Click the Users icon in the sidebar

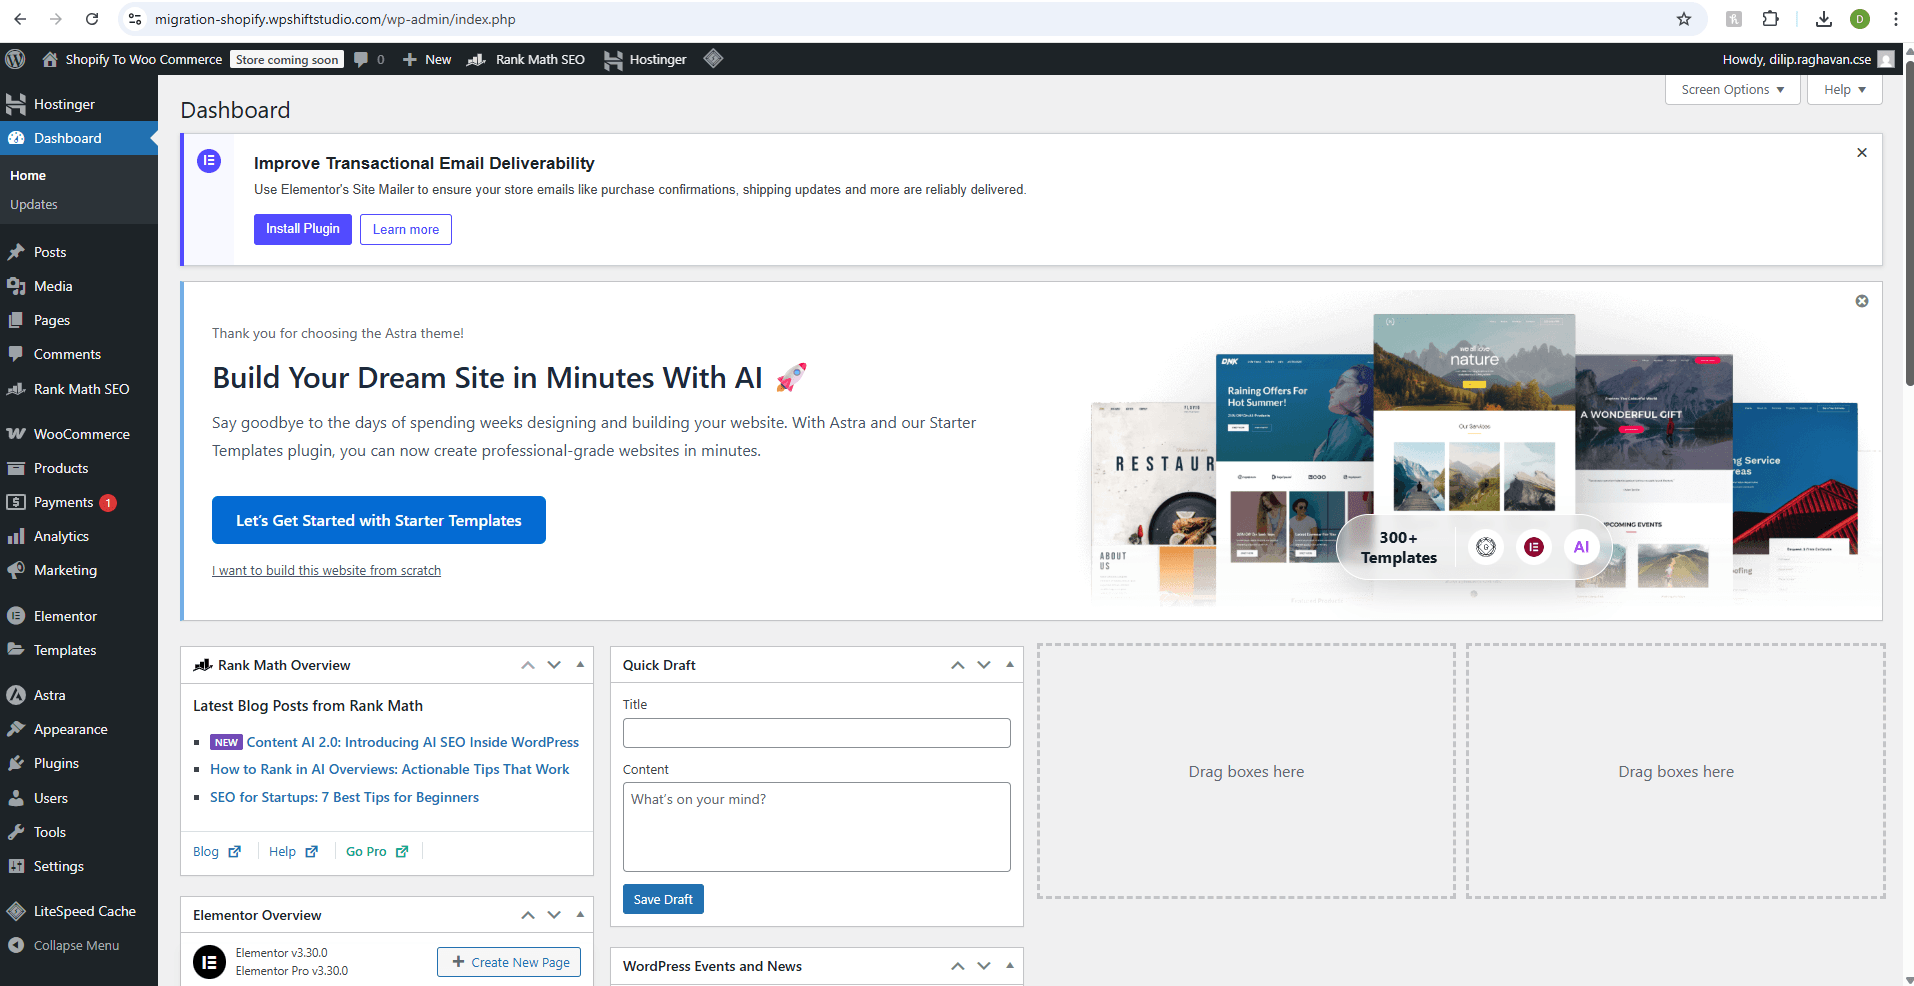point(16,798)
